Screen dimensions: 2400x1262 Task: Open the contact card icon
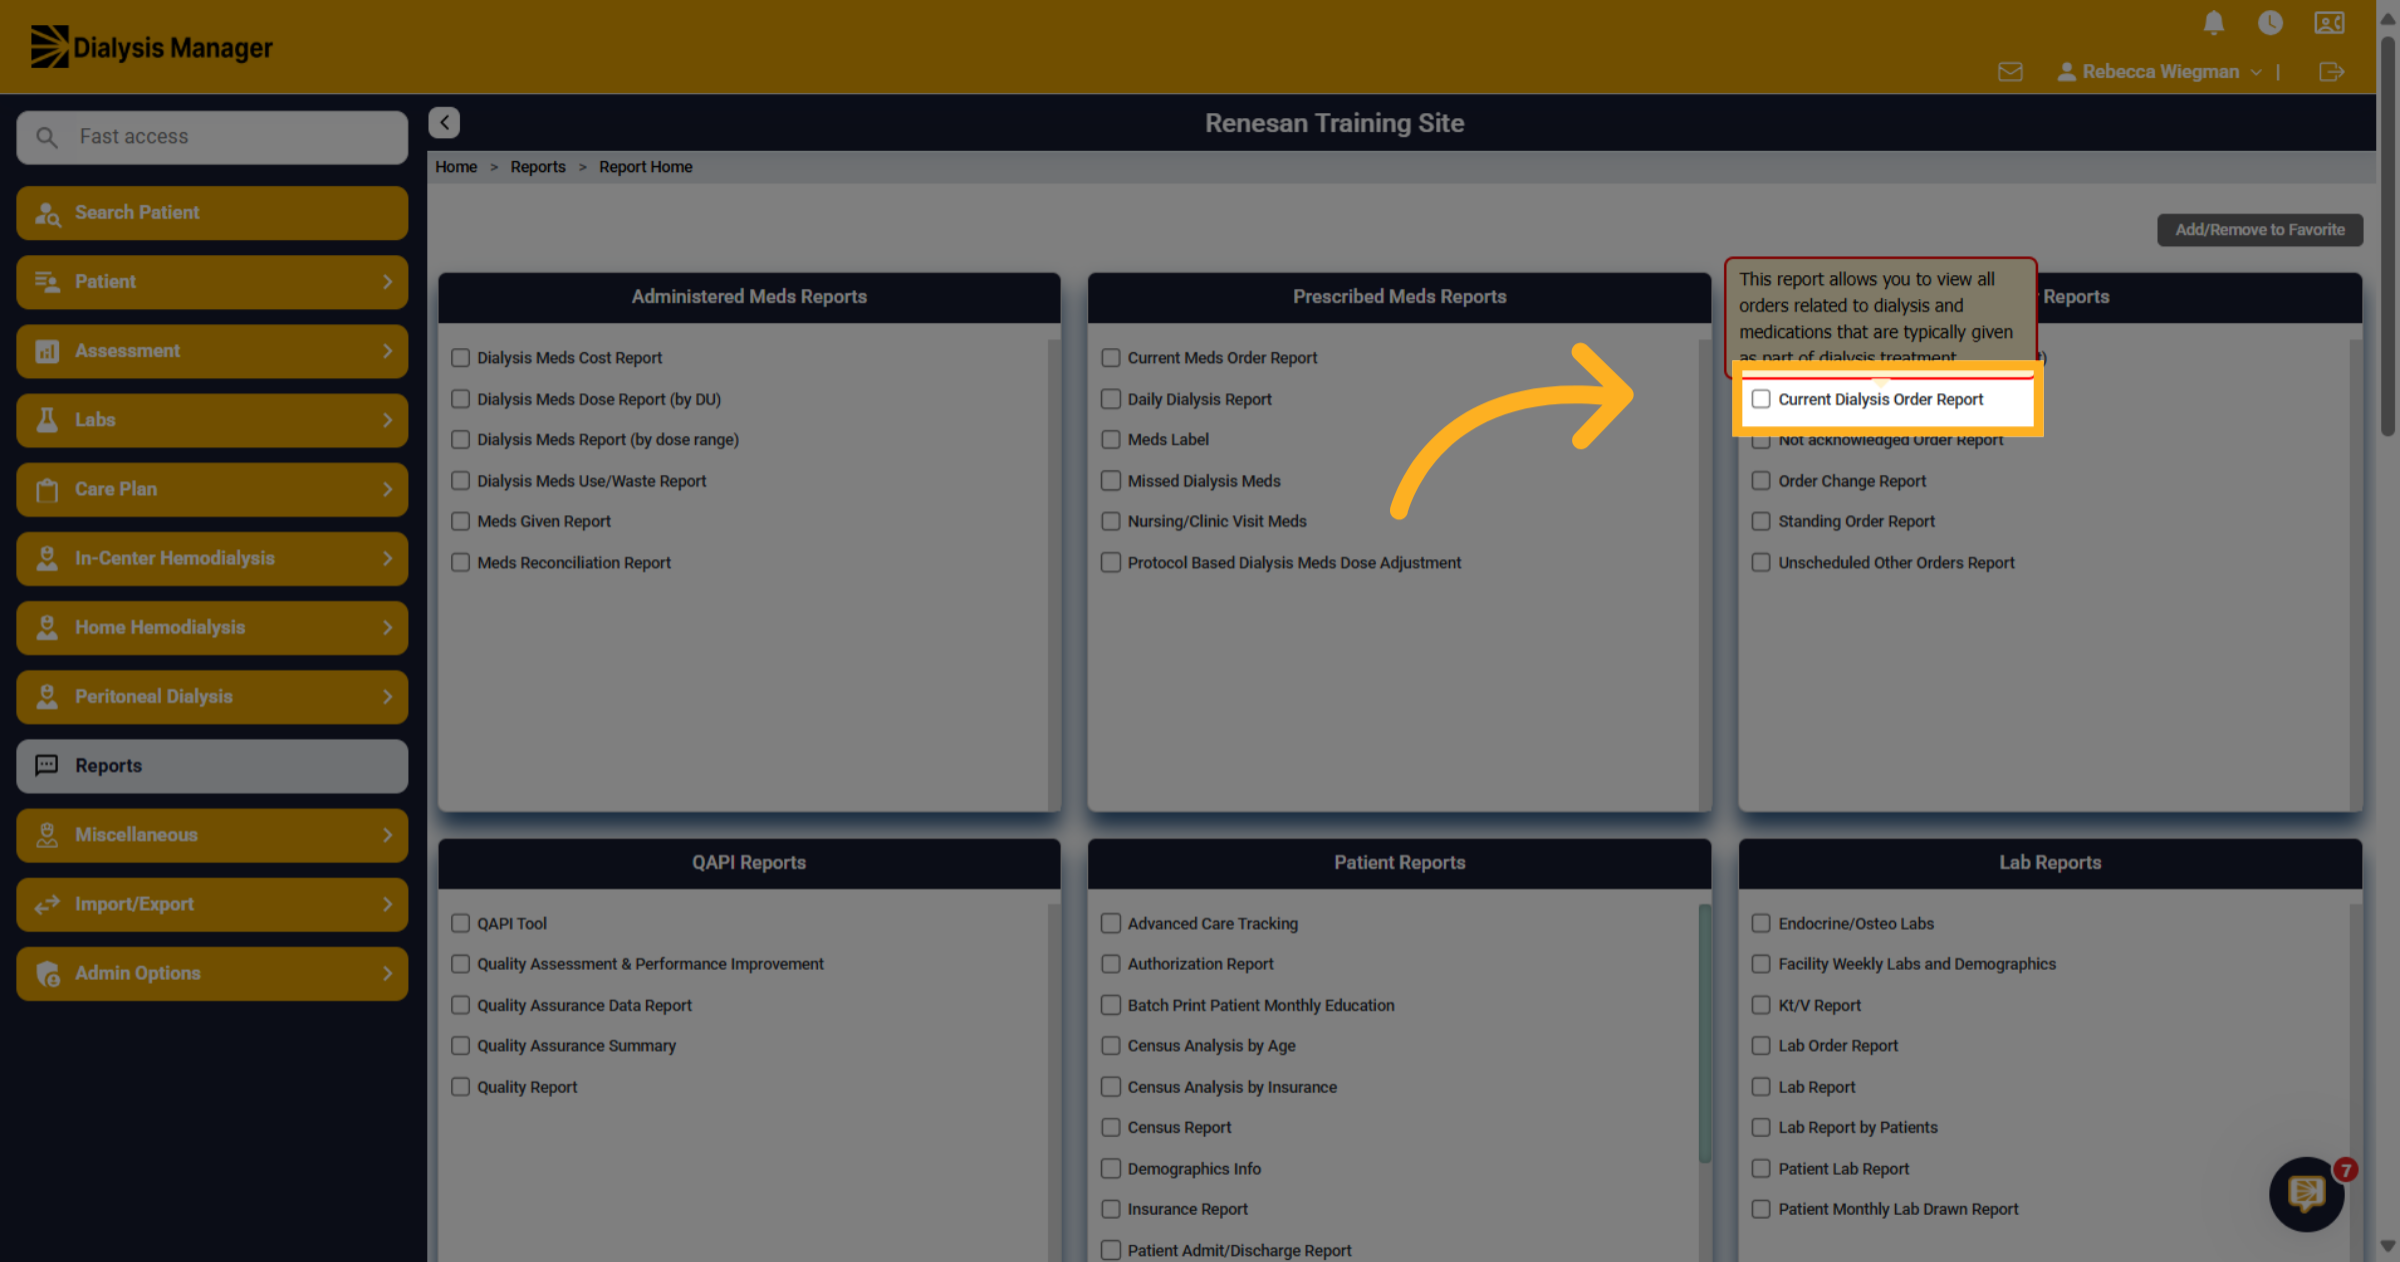2329,23
